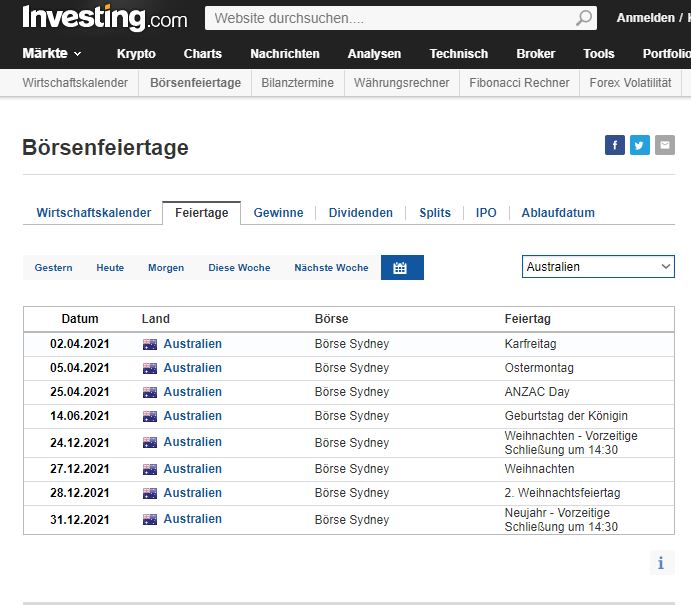
Task: Open Australien link in 27.12.2021 row
Action: (193, 468)
